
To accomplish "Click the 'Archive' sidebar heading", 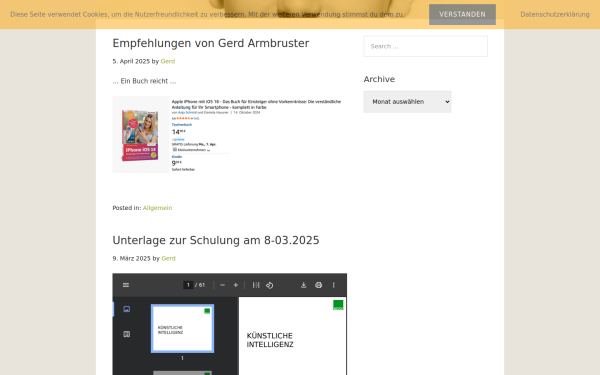I will [x=379, y=79].
